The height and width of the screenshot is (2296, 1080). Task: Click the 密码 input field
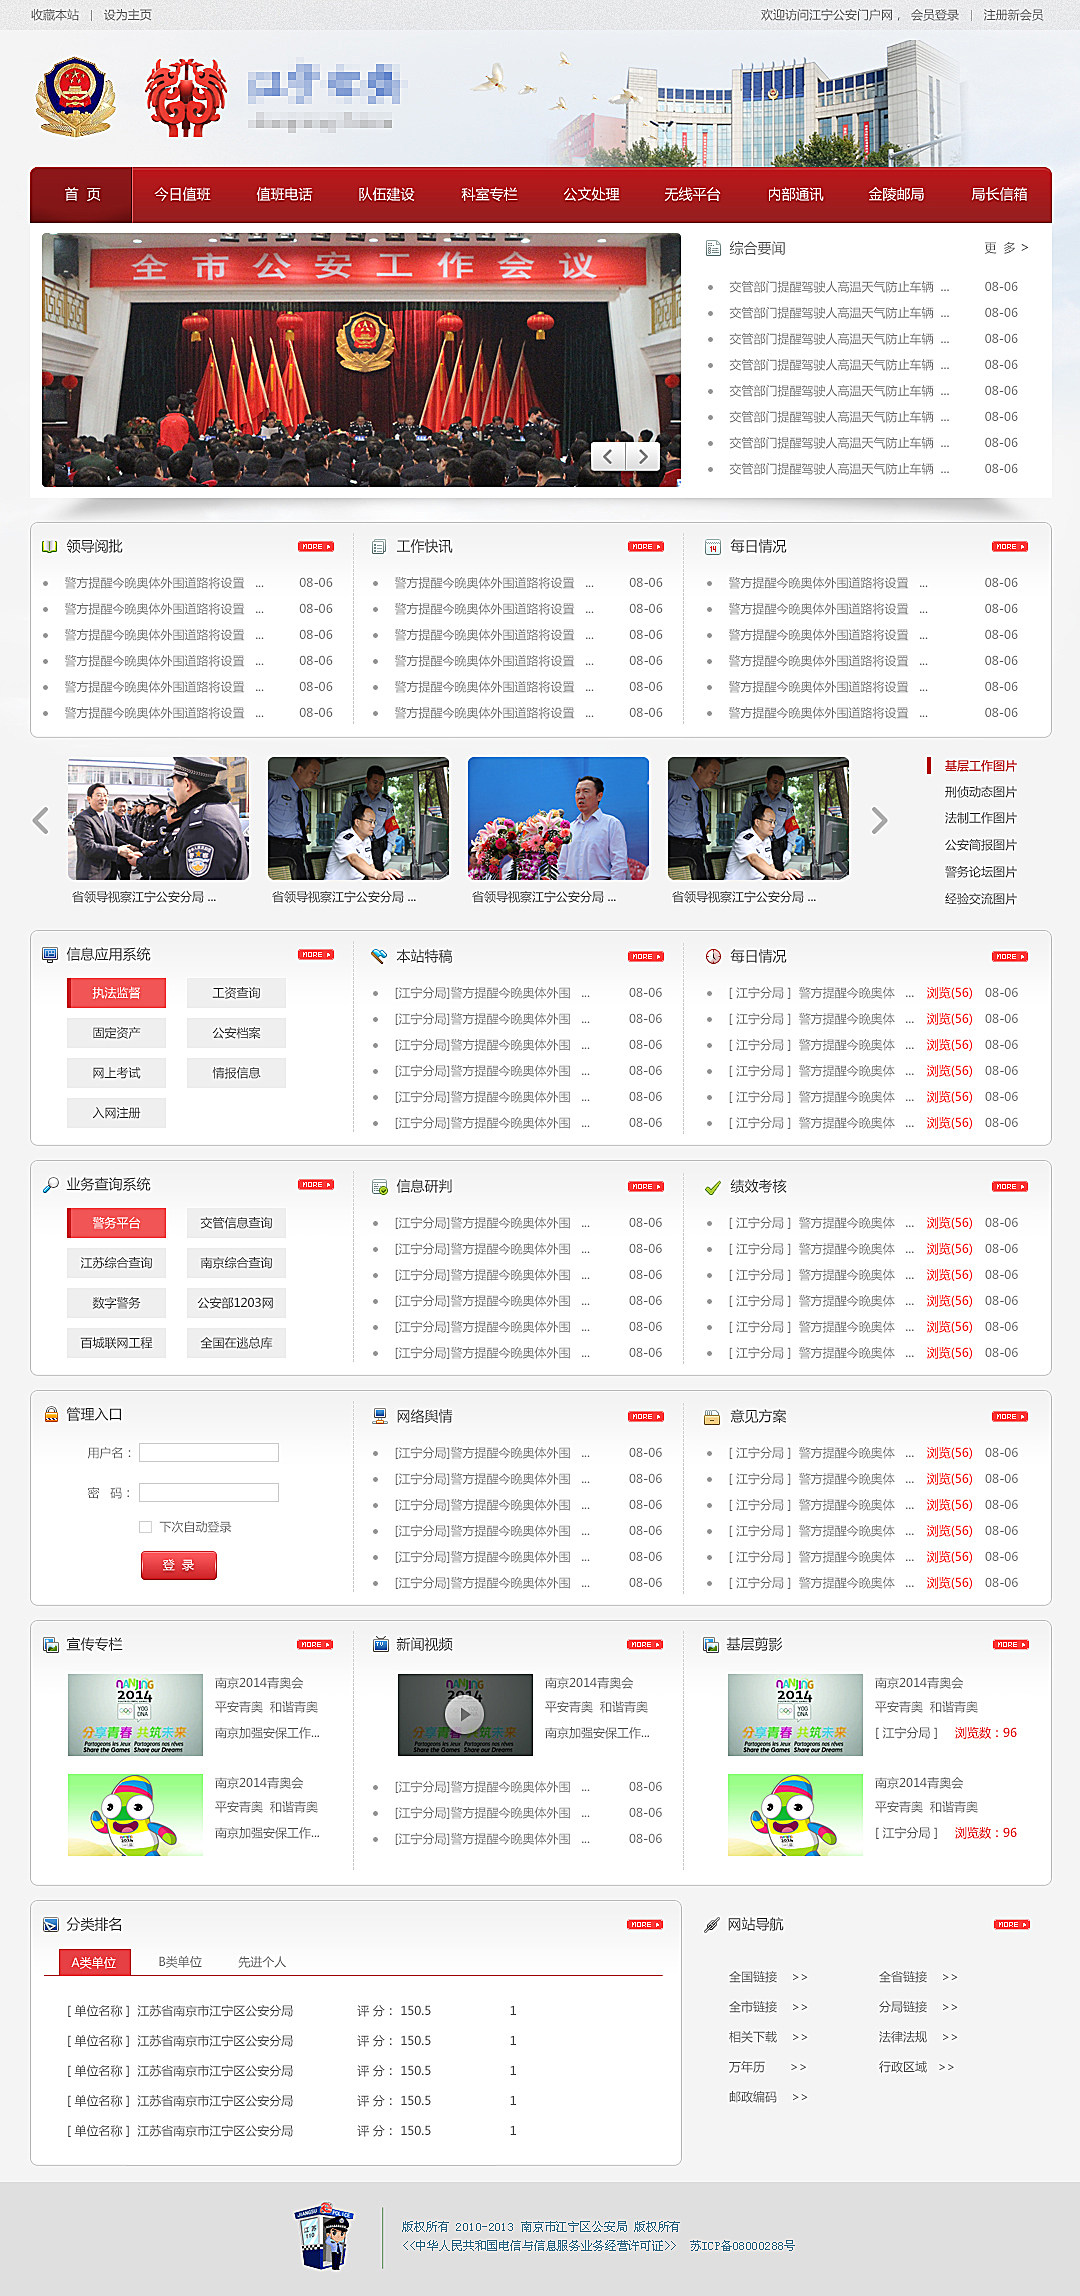[209, 1493]
